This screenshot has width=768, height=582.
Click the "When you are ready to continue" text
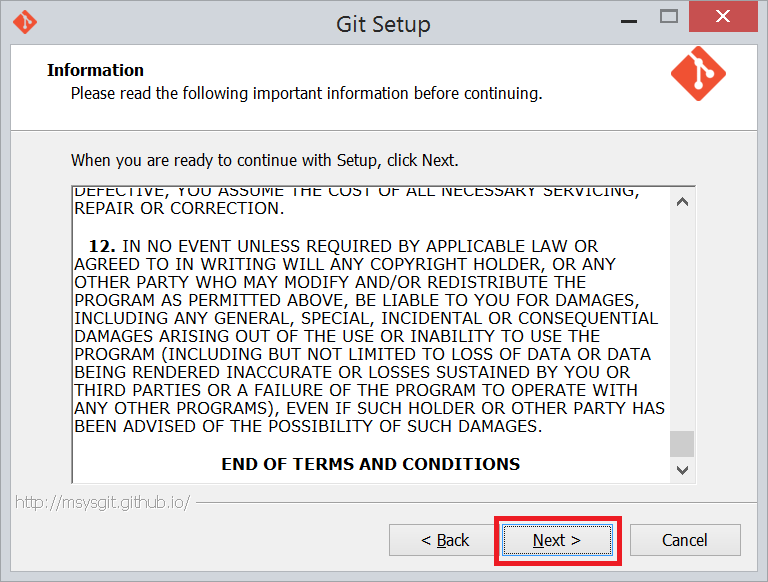point(264,160)
